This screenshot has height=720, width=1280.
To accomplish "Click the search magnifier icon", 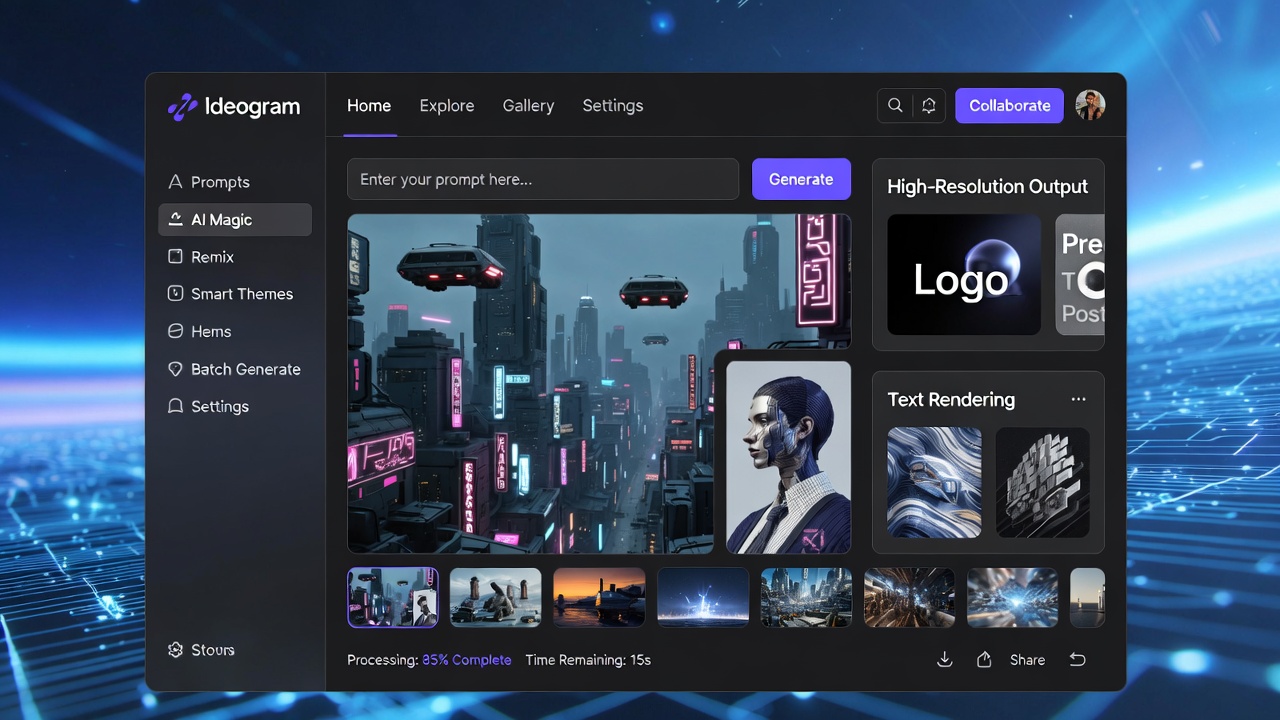I will tap(894, 105).
